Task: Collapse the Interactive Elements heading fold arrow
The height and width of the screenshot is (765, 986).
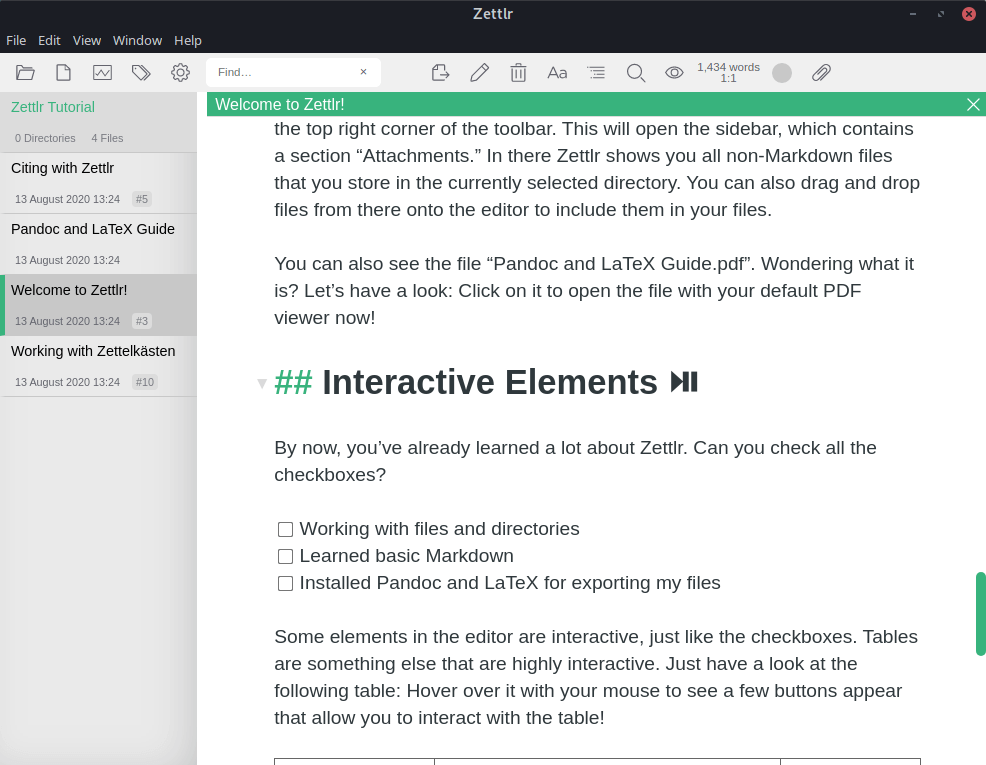Action: tap(262, 383)
